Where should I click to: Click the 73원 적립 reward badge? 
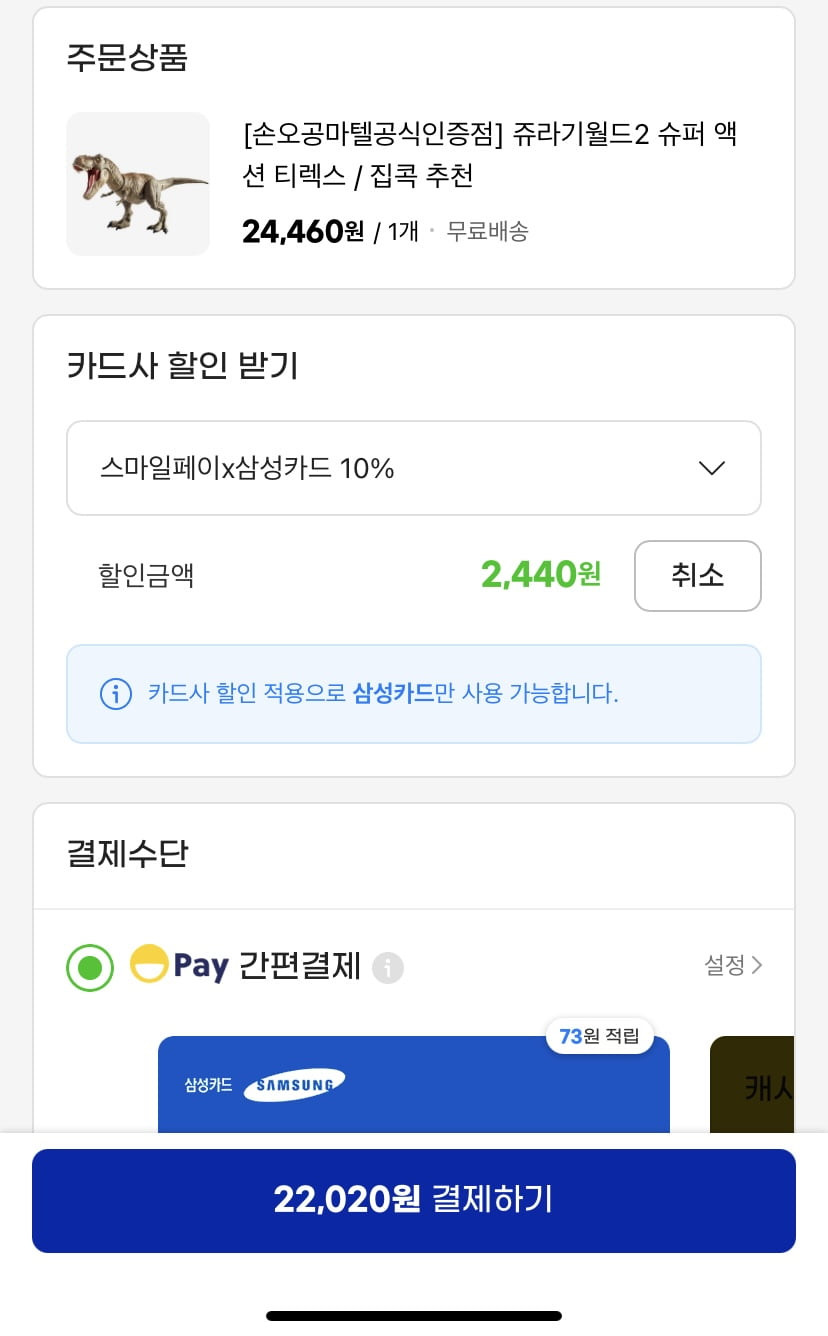coord(599,1036)
